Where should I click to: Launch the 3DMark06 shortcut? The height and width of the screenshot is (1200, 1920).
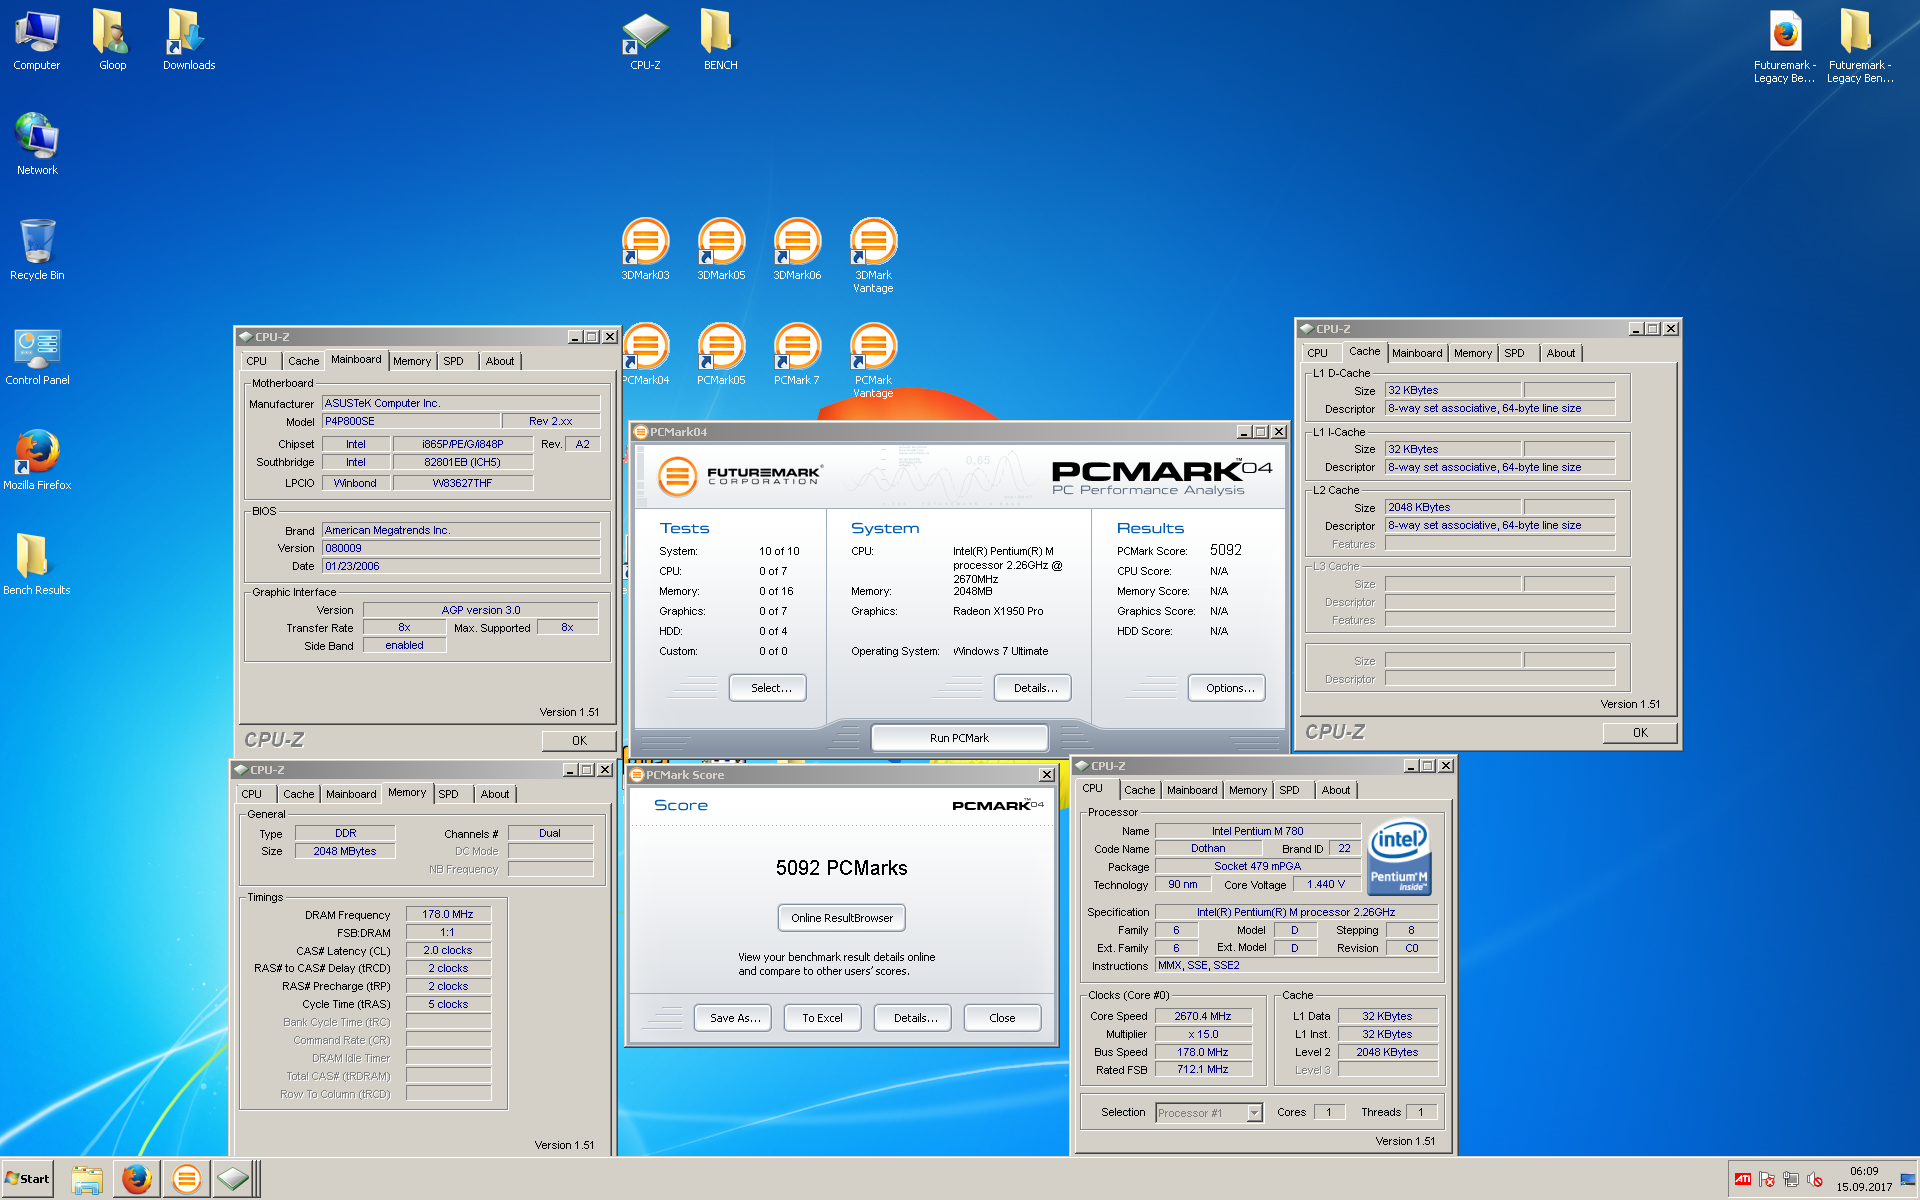tap(797, 249)
